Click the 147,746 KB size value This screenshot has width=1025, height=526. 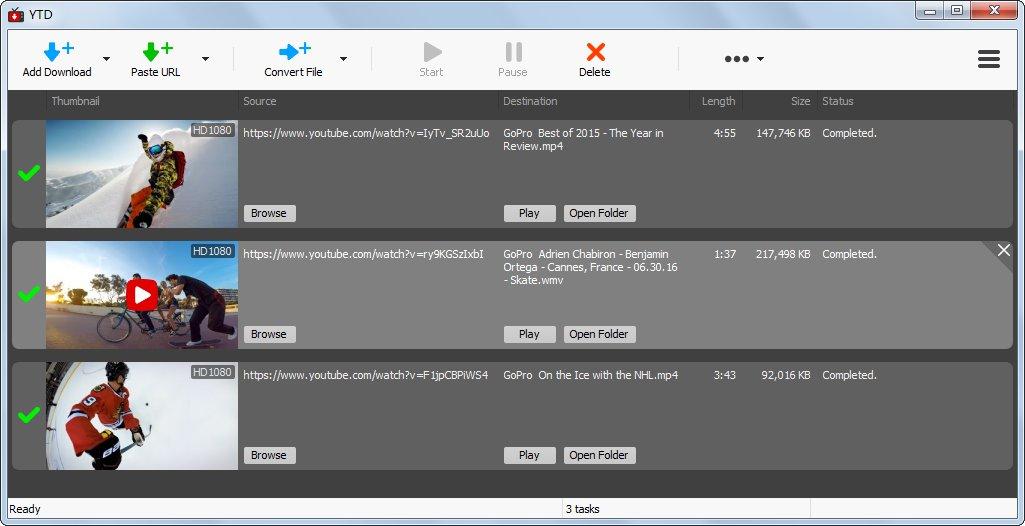pos(783,133)
